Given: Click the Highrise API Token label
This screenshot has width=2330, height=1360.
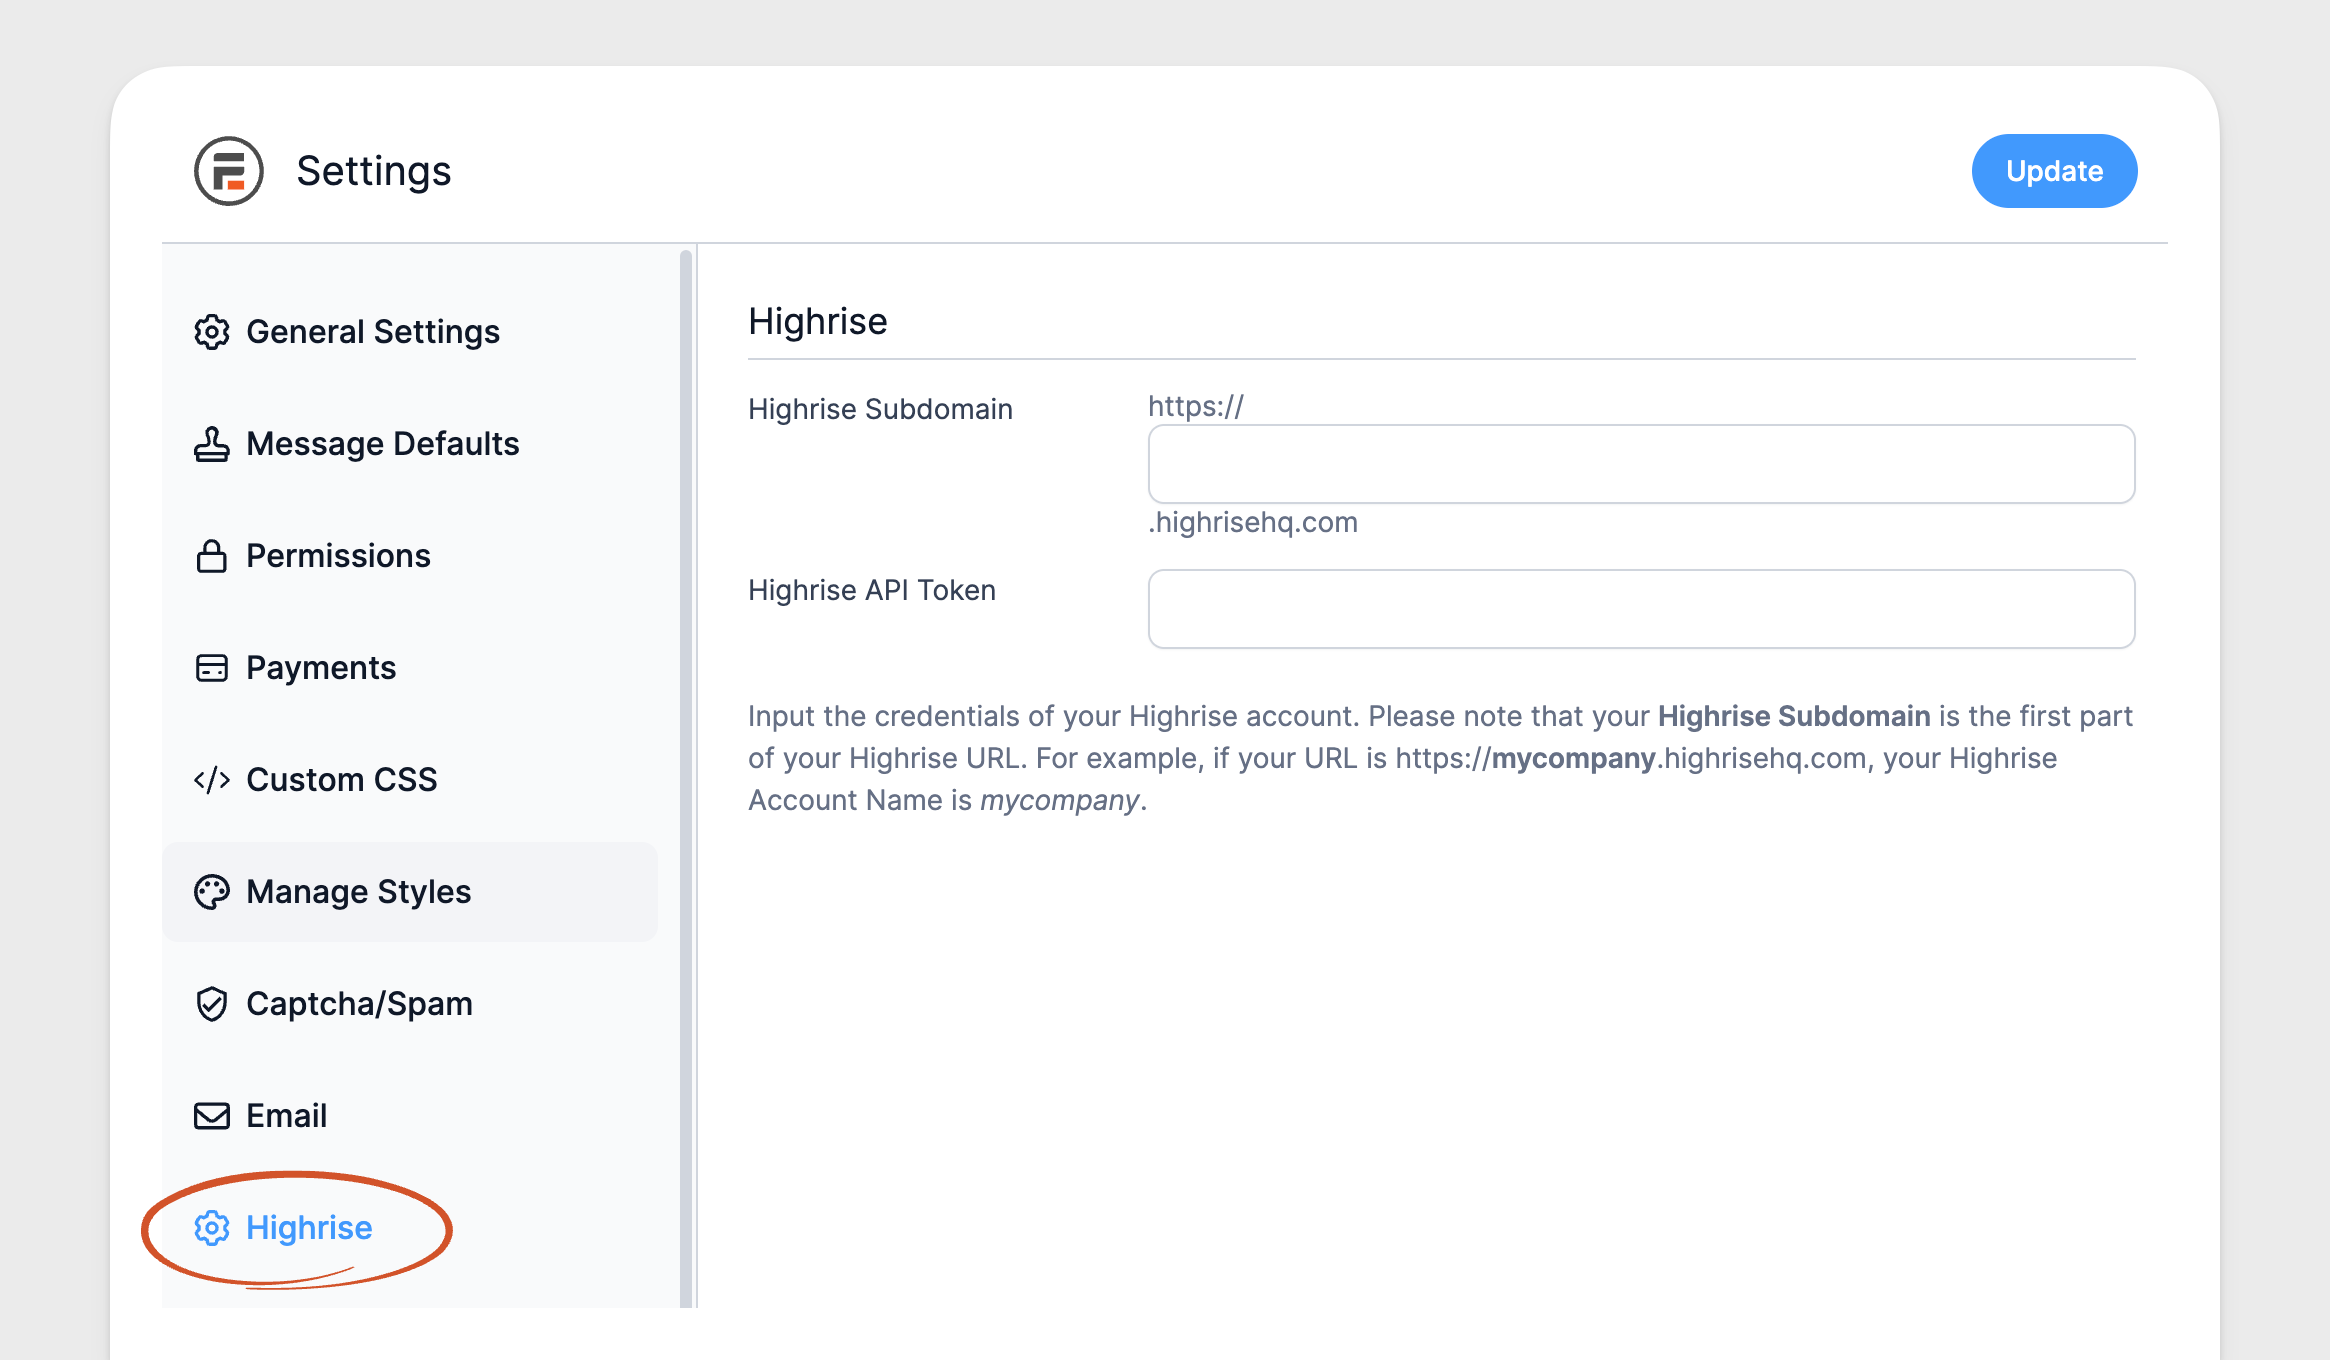Looking at the screenshot, I should [872, 590].
